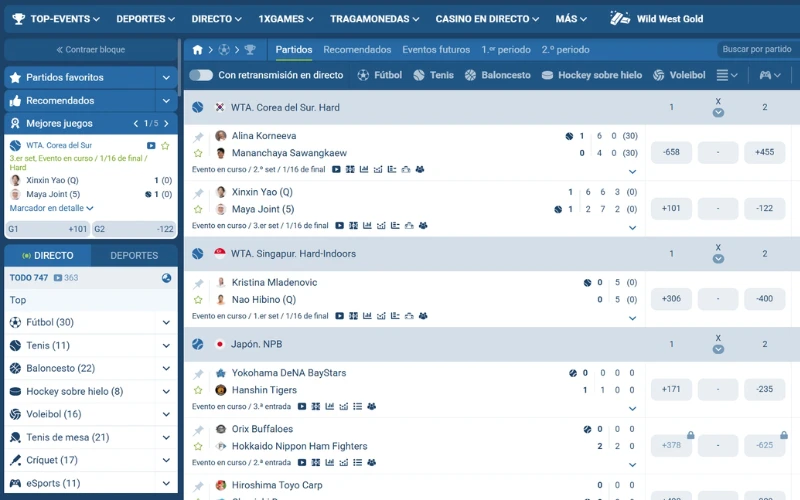Go to previous Mejores juegos card
This screenshot has width=800, height=500.
[x=135, y=123]
